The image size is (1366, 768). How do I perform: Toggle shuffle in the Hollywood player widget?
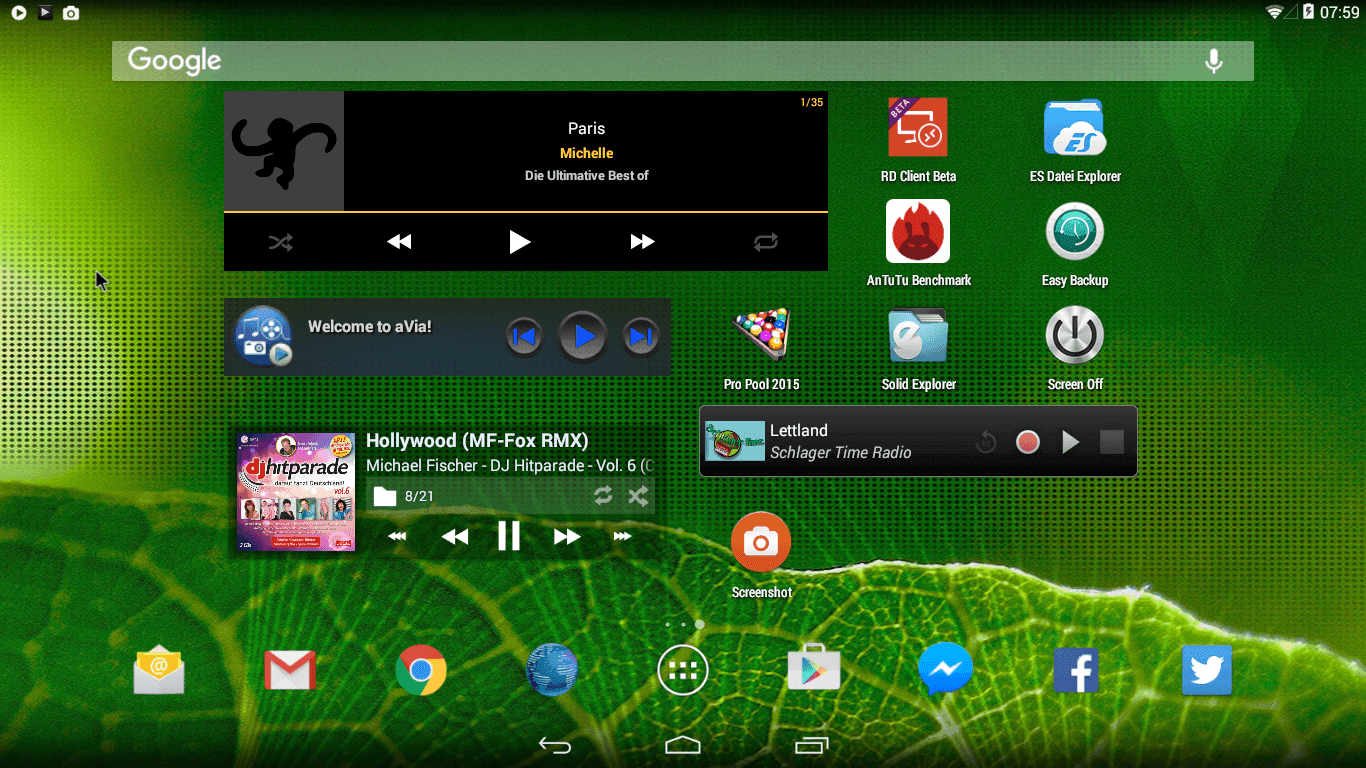click(637, 496)
